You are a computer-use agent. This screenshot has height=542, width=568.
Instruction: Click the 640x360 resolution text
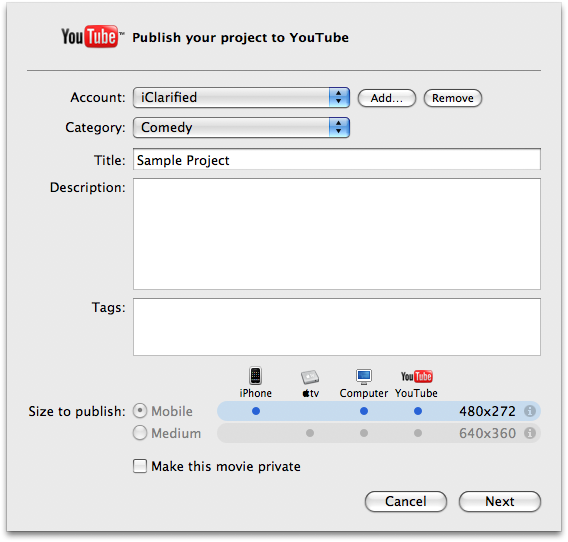487,433
